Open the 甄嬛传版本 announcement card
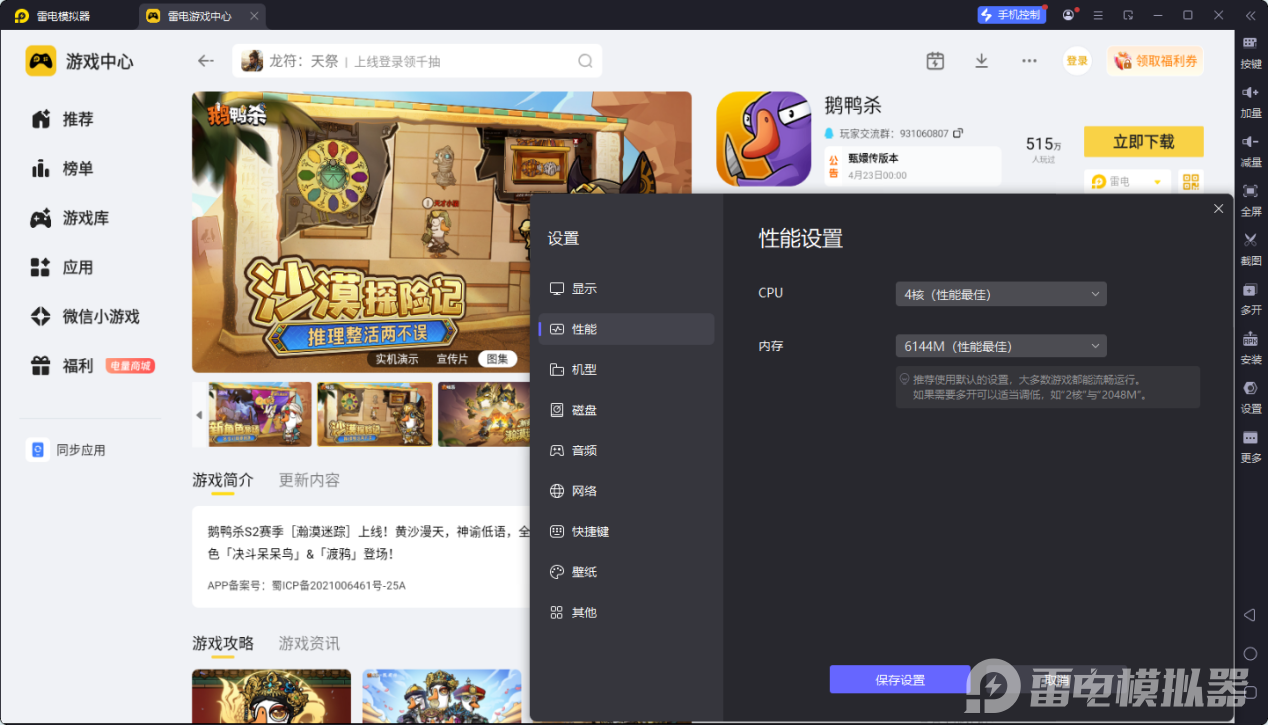The image size is (1268, 725). [912, 166]
